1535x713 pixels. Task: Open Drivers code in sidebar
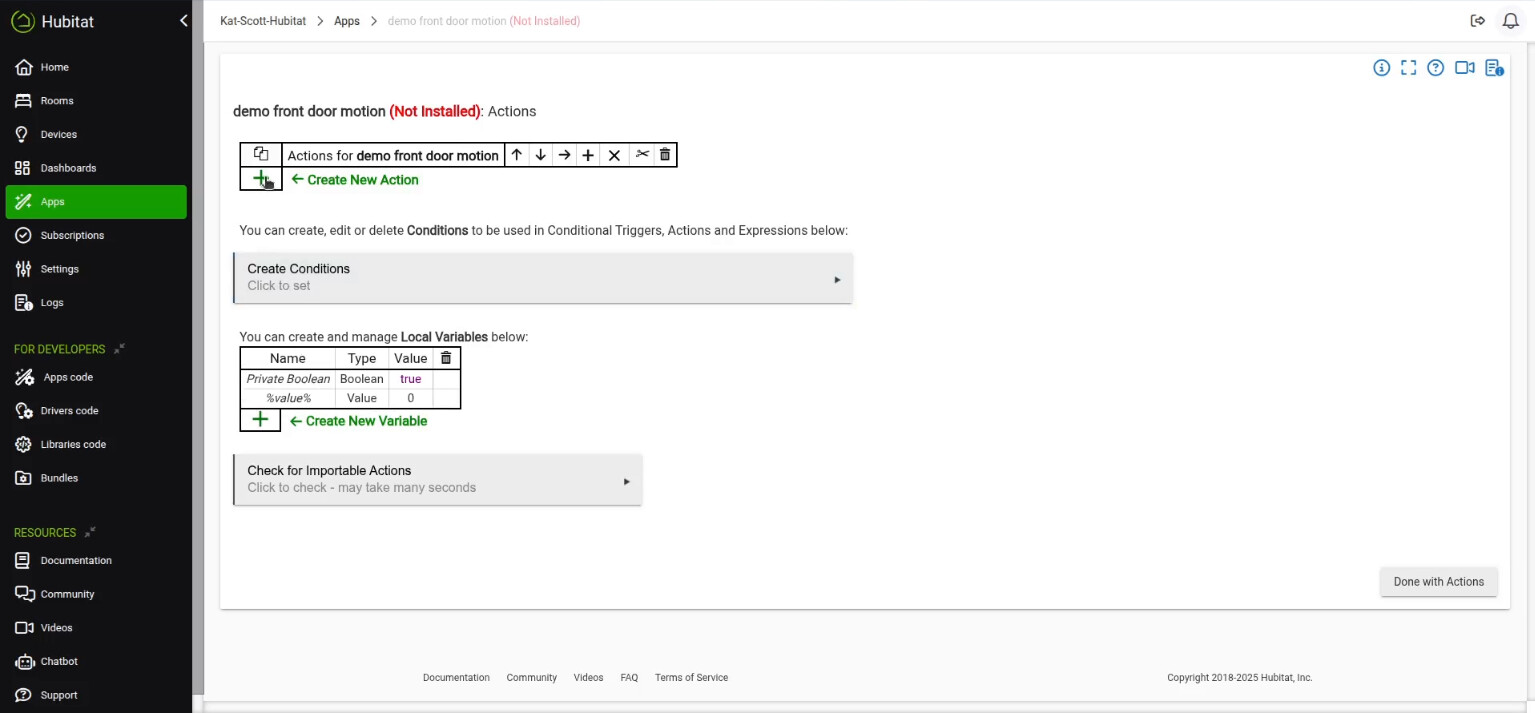(96, 411)
